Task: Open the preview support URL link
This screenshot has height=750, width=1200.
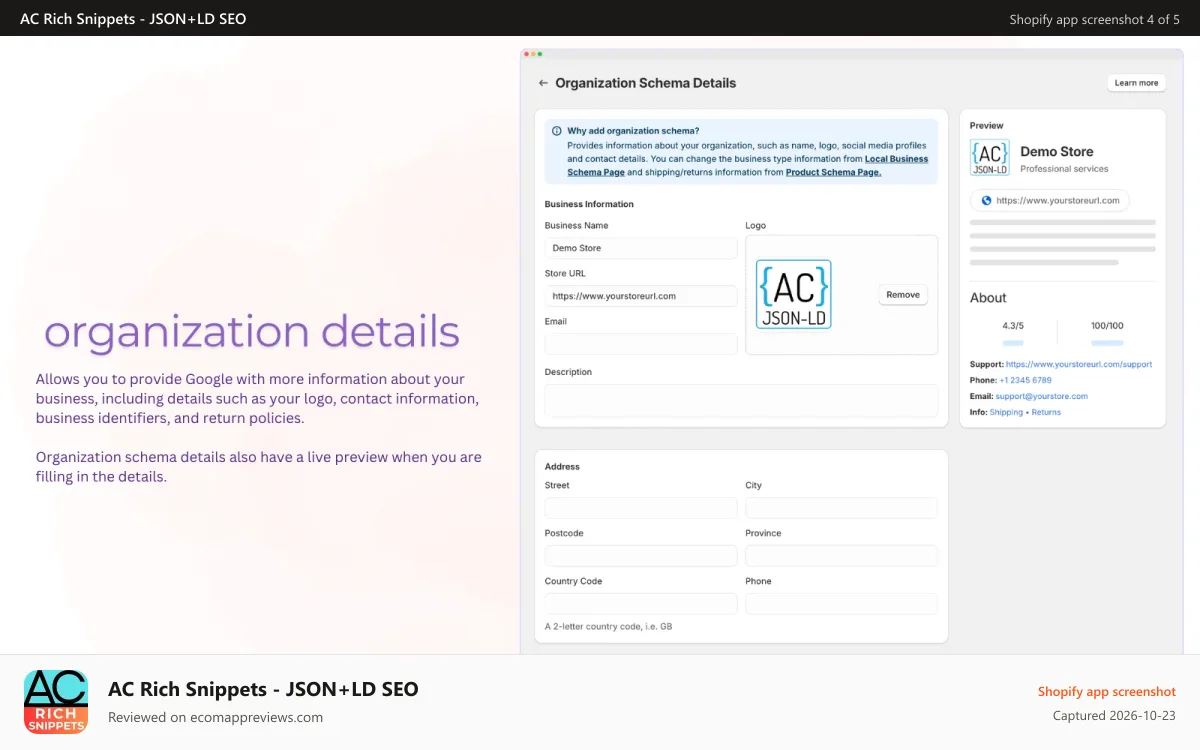Action: 1079,364
